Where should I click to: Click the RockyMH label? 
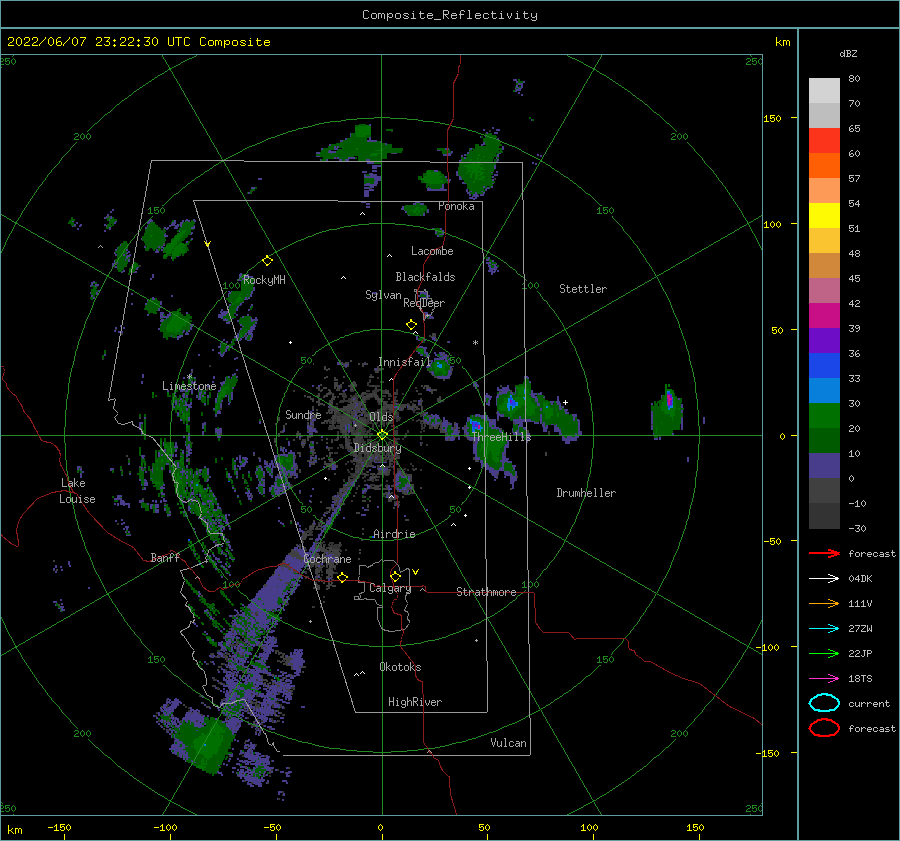pyautogui.click(x=264, y=280)
